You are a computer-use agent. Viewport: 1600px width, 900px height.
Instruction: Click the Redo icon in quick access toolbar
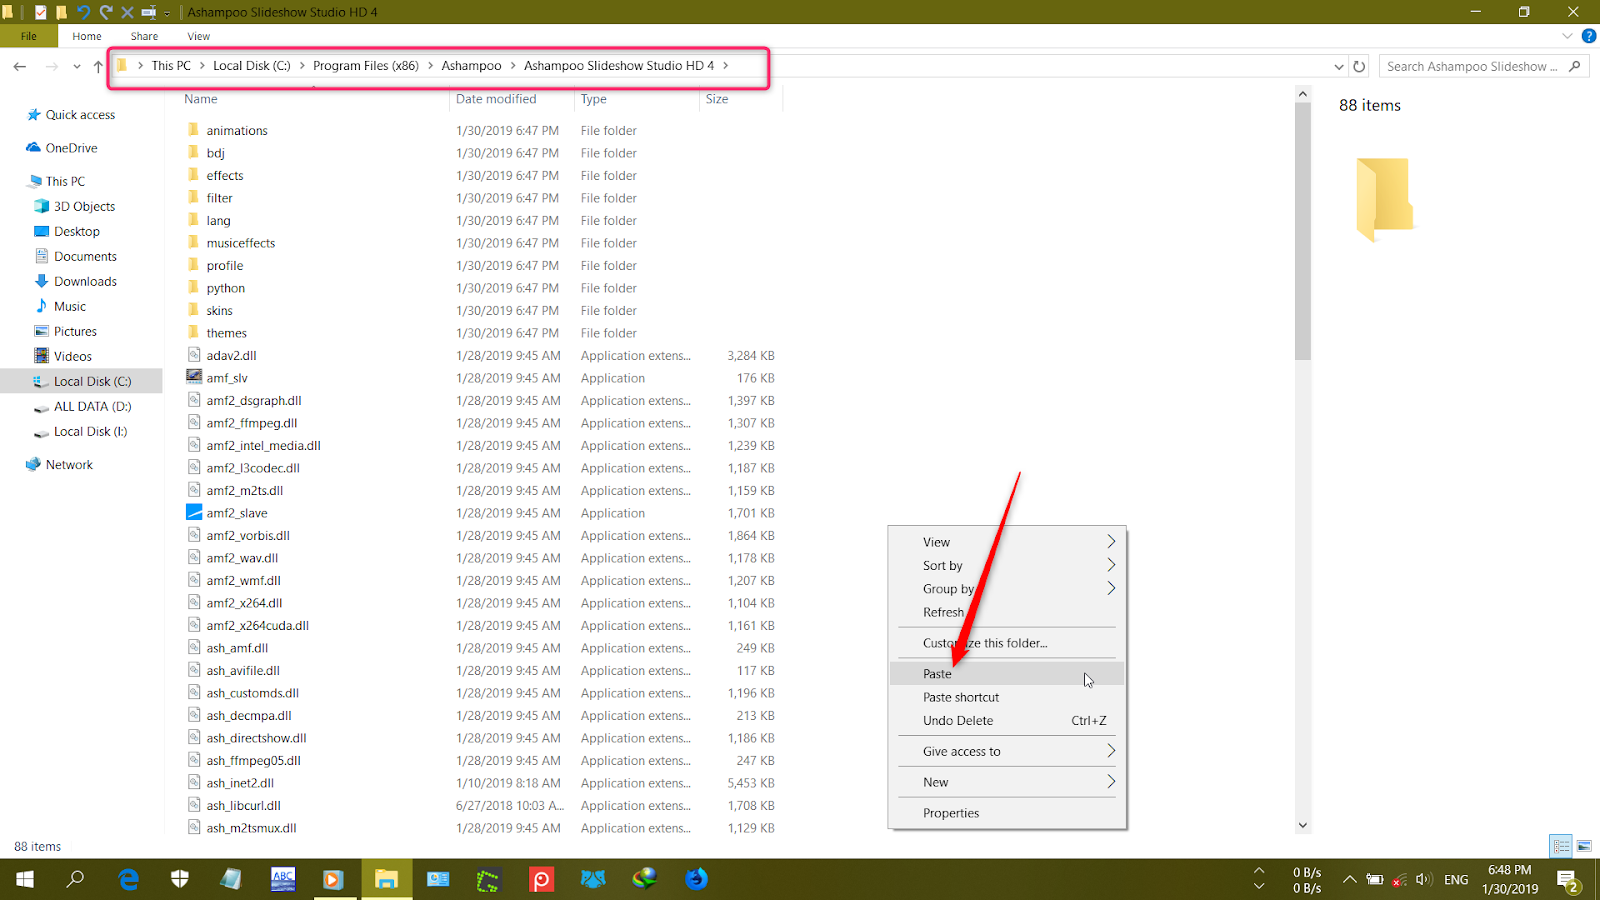click(x=105, y=12)
